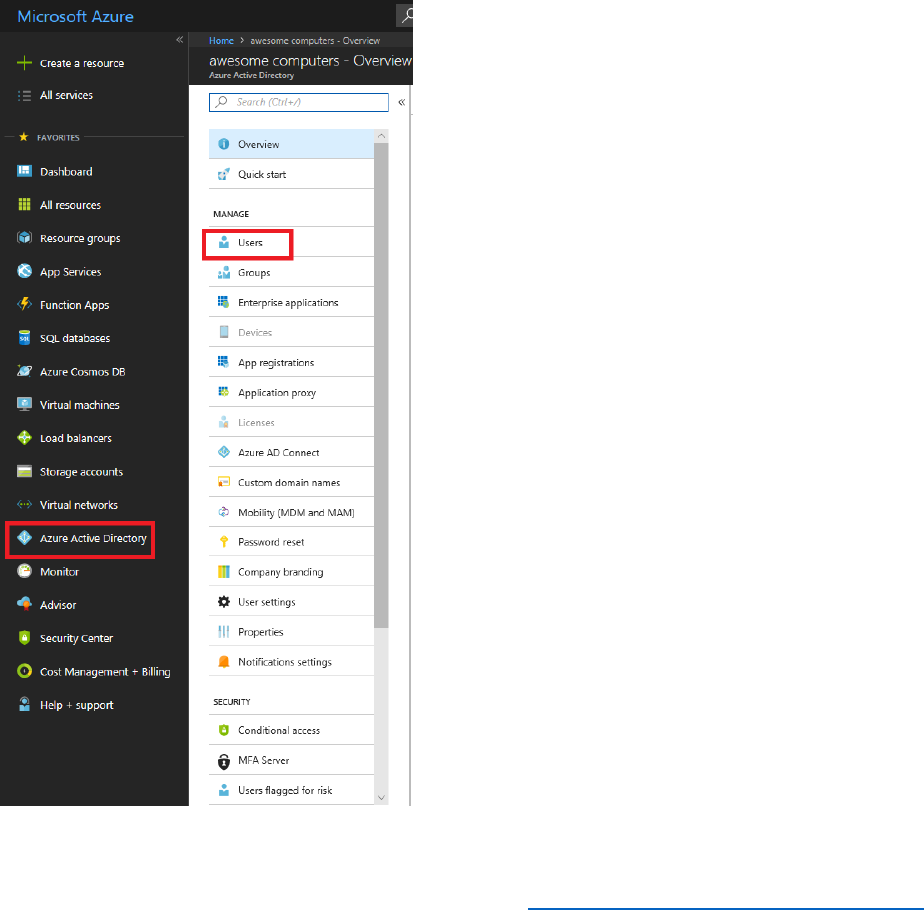
Task: Open Company branding
Action: (291, 572)
